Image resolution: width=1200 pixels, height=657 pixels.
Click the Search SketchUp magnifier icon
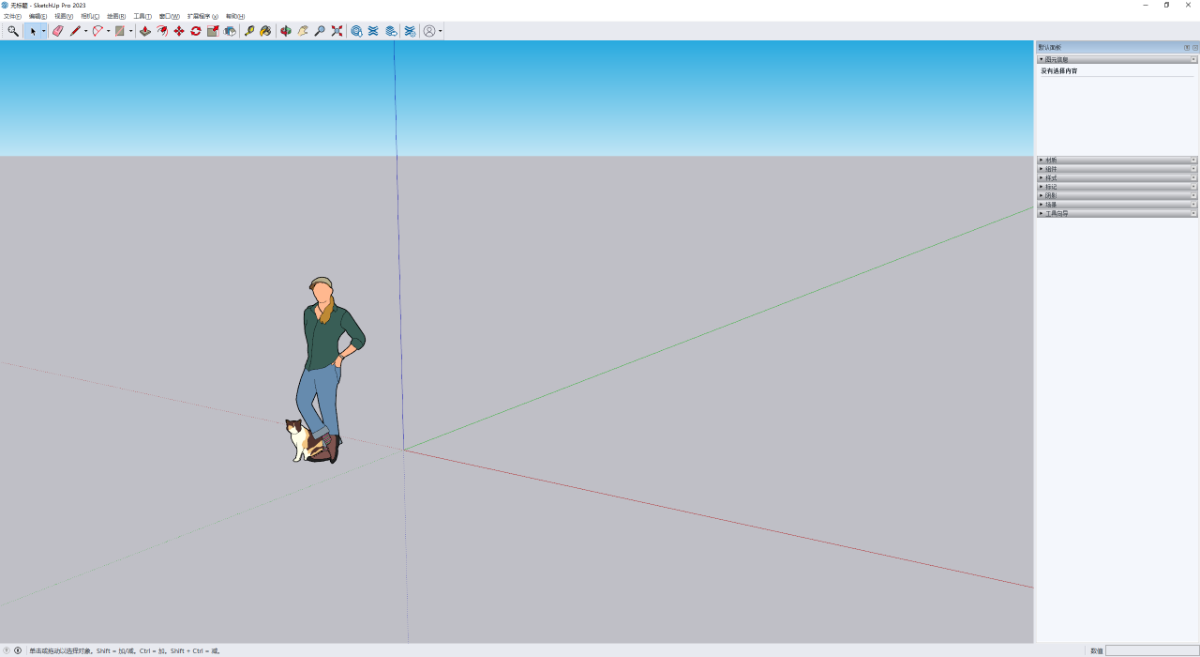pos(13,31)
